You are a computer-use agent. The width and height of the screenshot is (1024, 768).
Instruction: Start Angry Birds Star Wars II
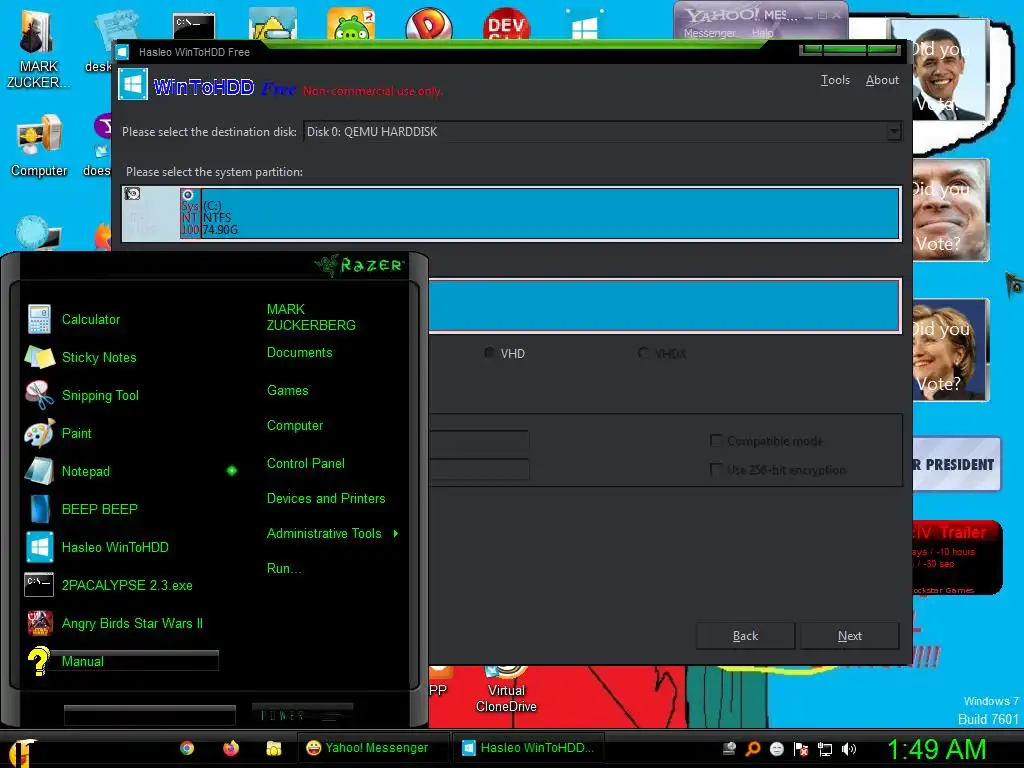click(132, 623)
